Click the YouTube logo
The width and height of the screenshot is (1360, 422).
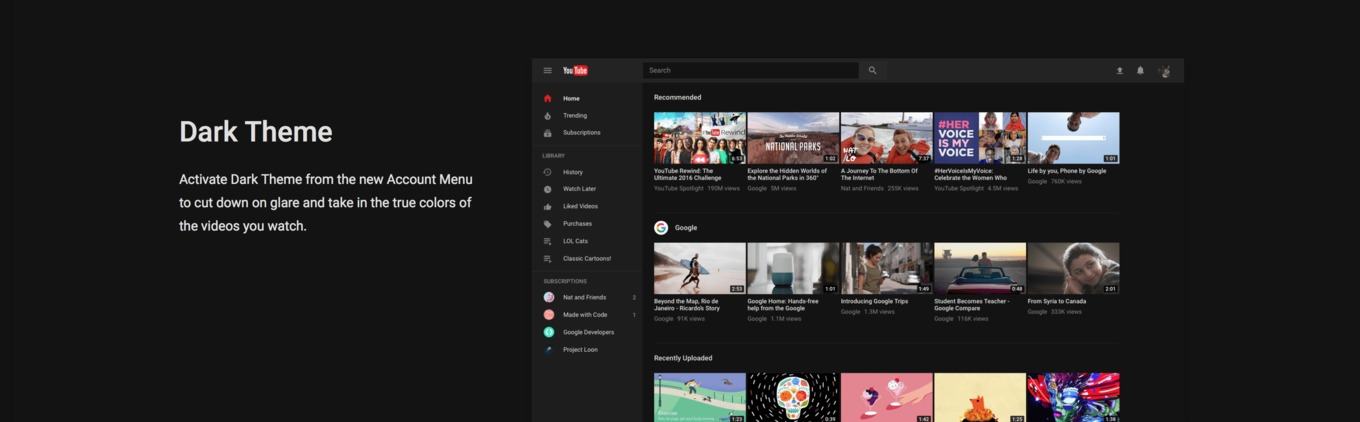pos(575,70)
